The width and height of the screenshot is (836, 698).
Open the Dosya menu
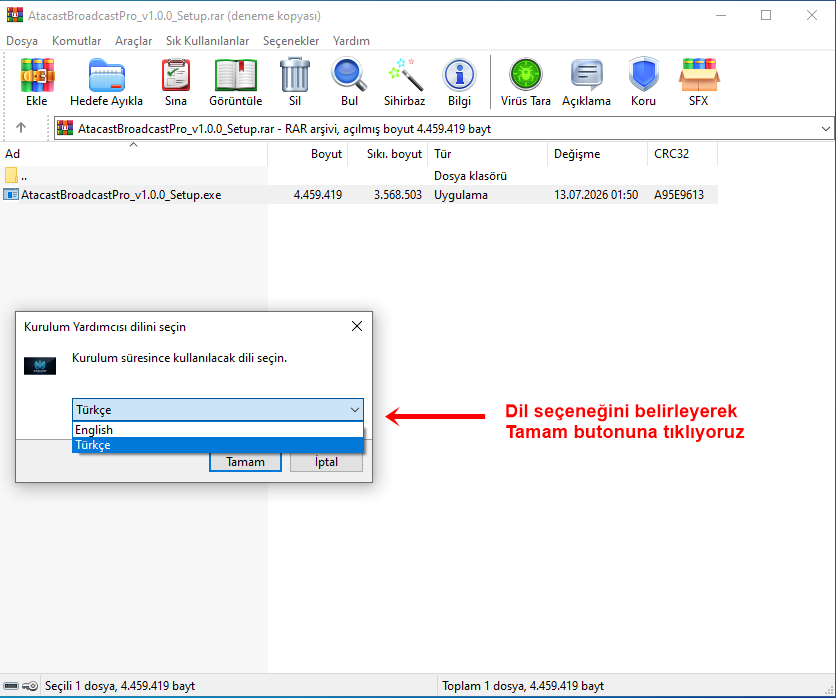22,41
